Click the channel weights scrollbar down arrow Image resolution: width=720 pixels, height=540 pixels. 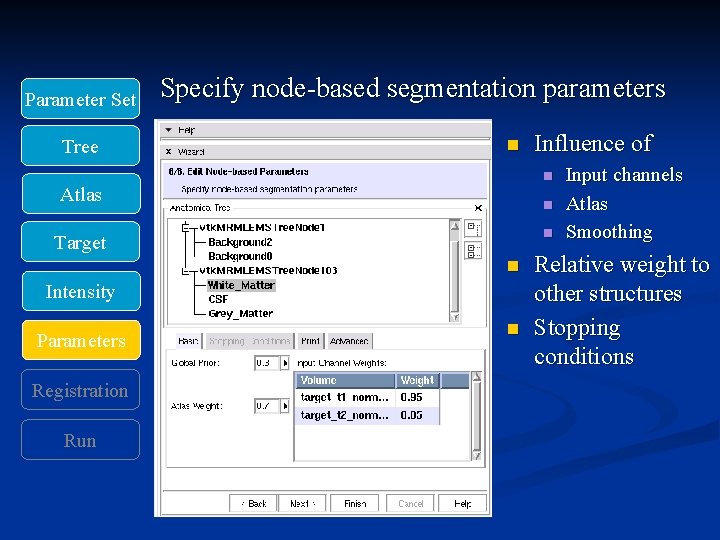477,455
